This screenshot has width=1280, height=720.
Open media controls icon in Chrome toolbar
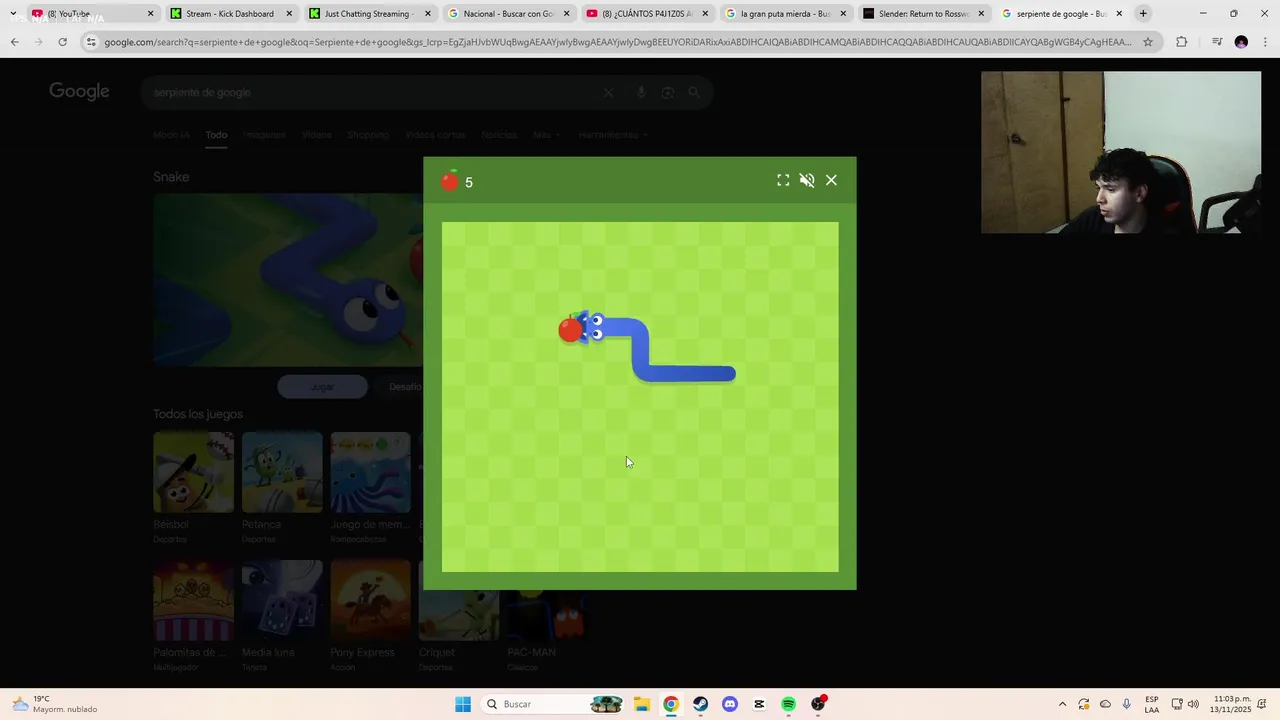(1216, 42)
